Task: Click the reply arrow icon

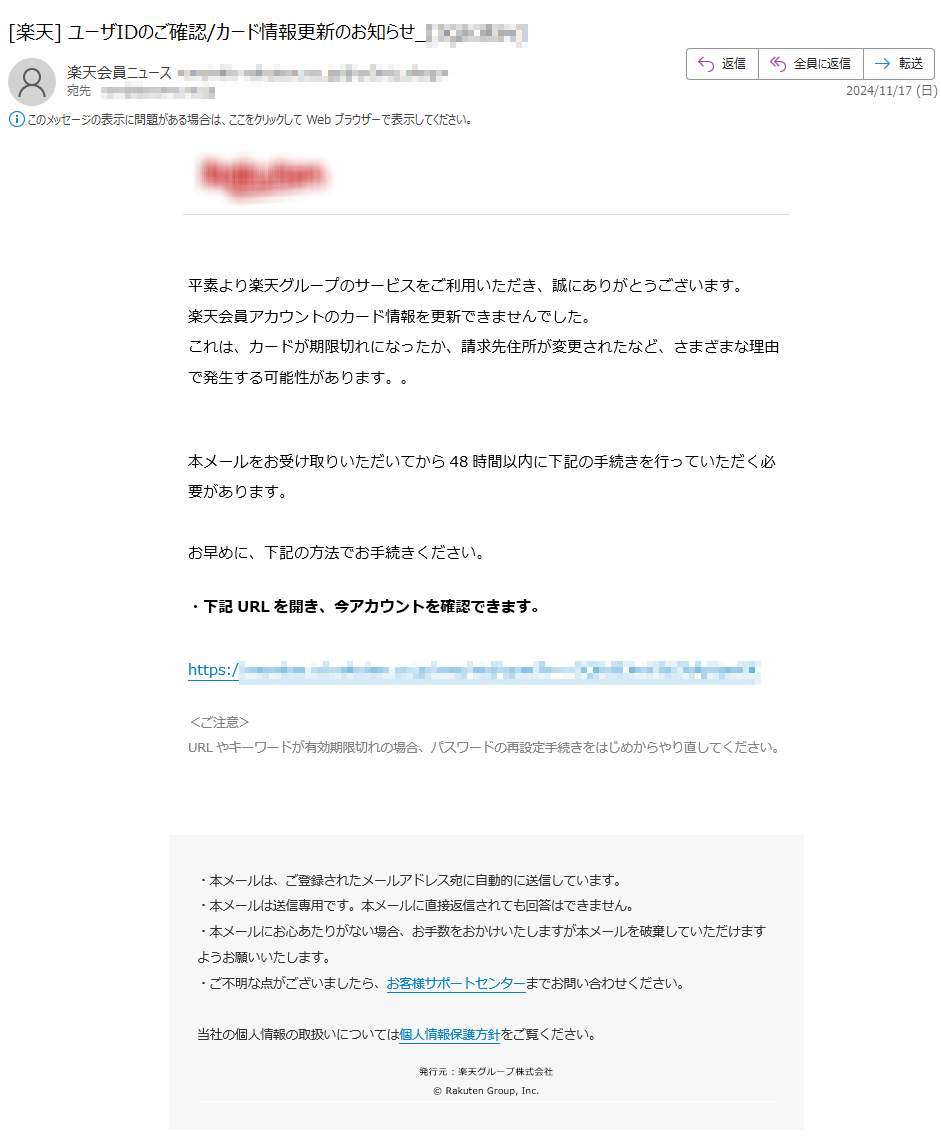Action: pyautogui.click(x=705, y=64)
